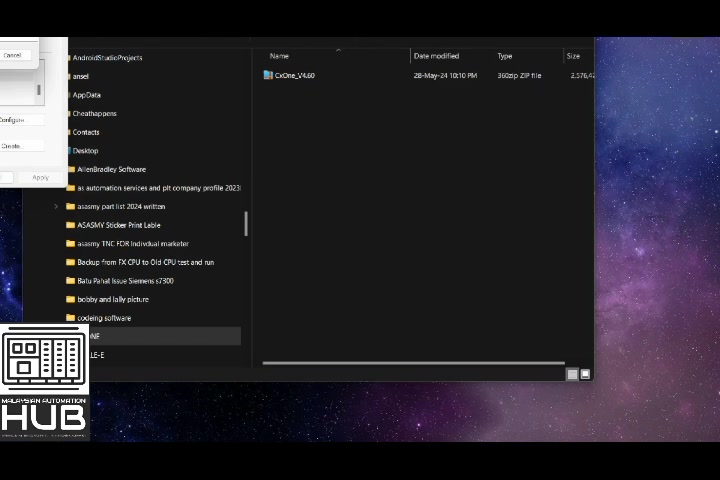Viewport: 720px width, 480px height.
Task: Select the ansel folder in tree
Action: (x=81, y=77)
